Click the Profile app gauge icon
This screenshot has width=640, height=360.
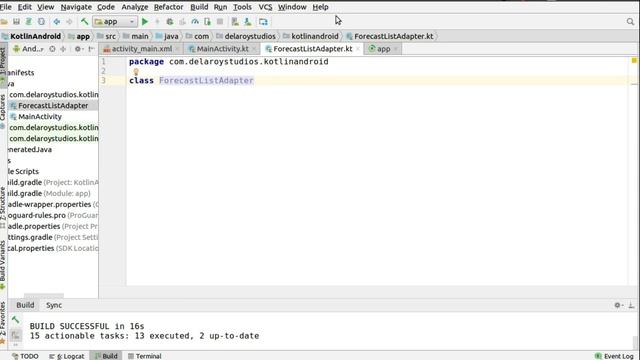coord(195,22)
